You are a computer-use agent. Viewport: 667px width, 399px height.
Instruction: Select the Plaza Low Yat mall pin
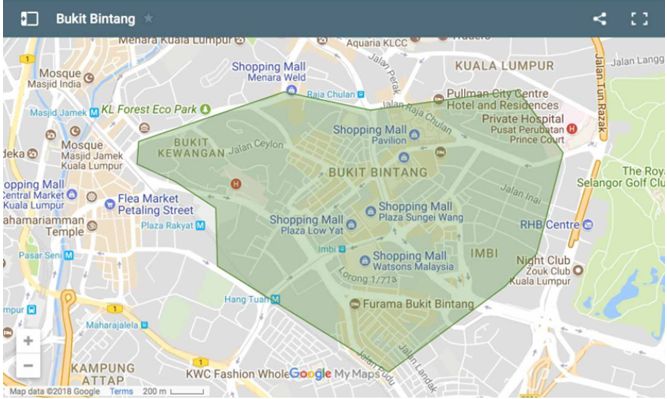point(351,224)
